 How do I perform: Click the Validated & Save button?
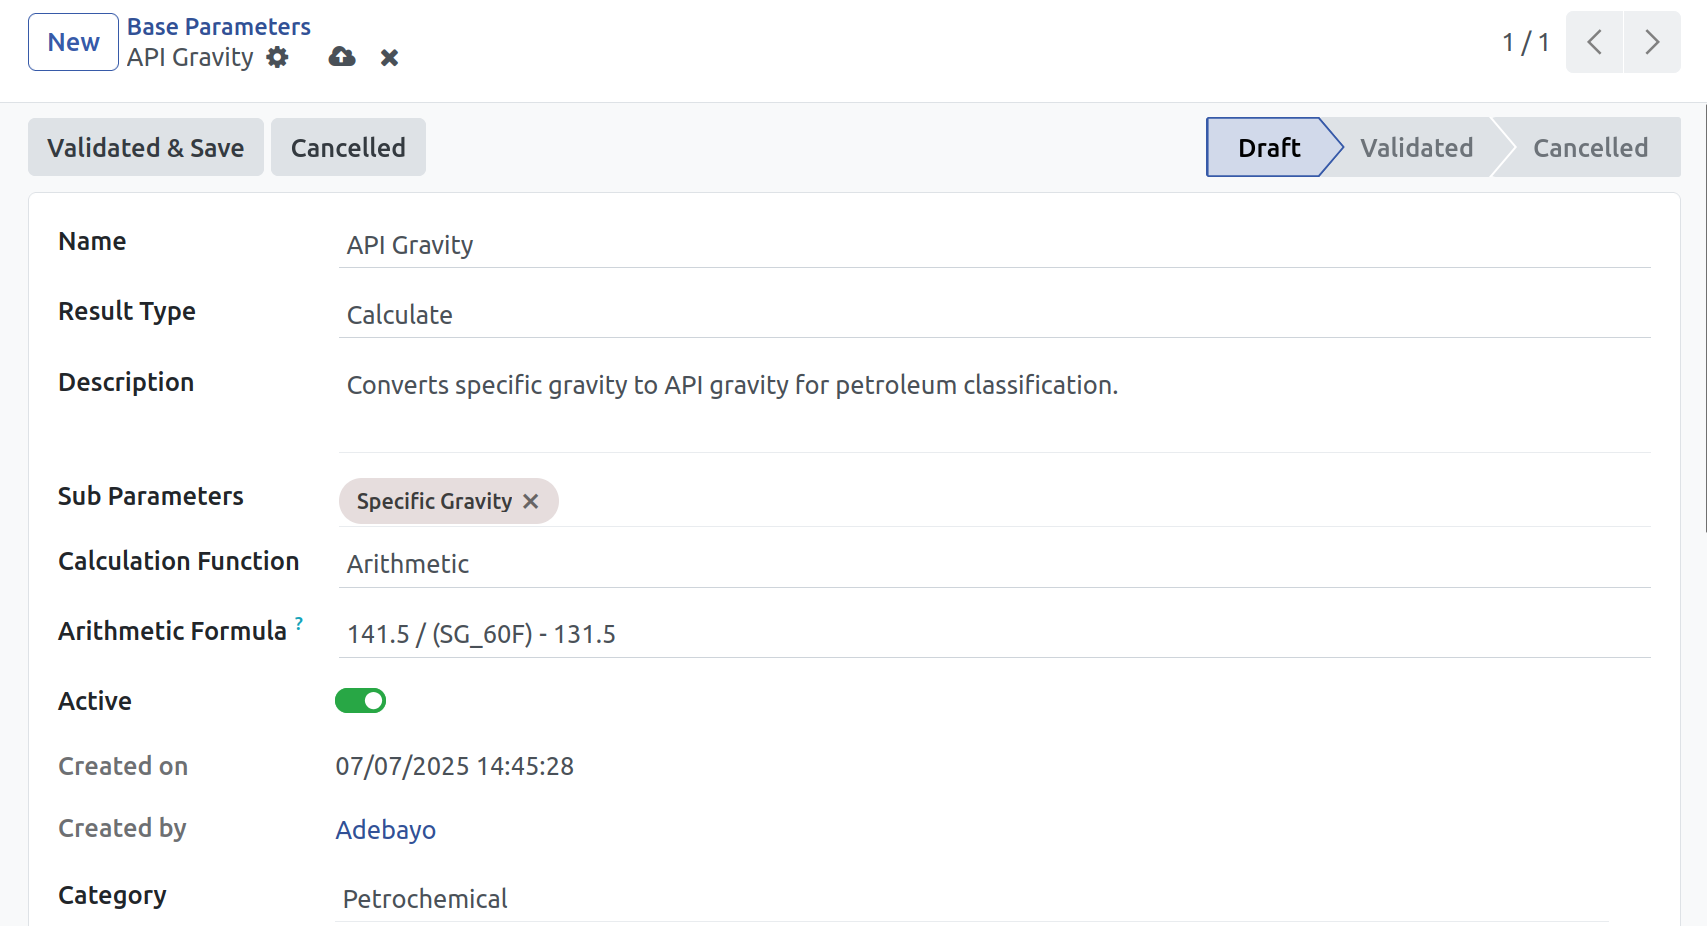coord(146,148)
